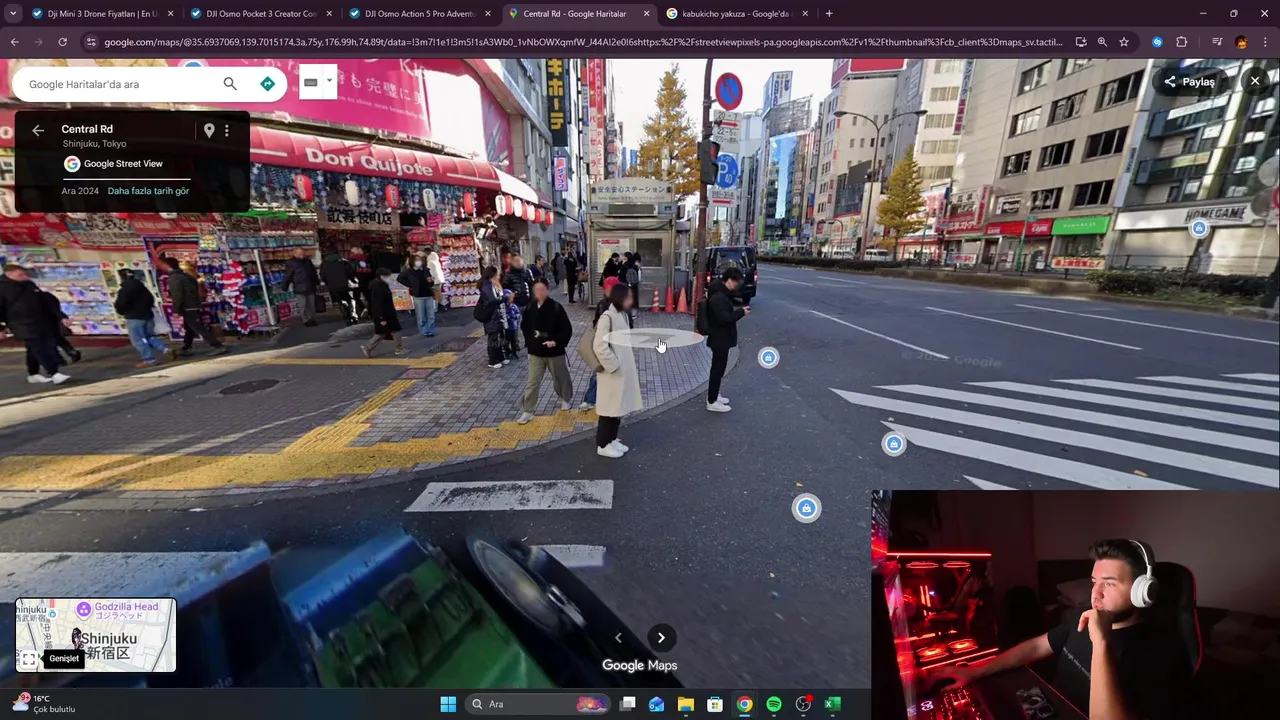Select the 'Central Rd - Google Haritalar' tab
This screenshot has width=1280, height=720.
[x=574, y=14]
